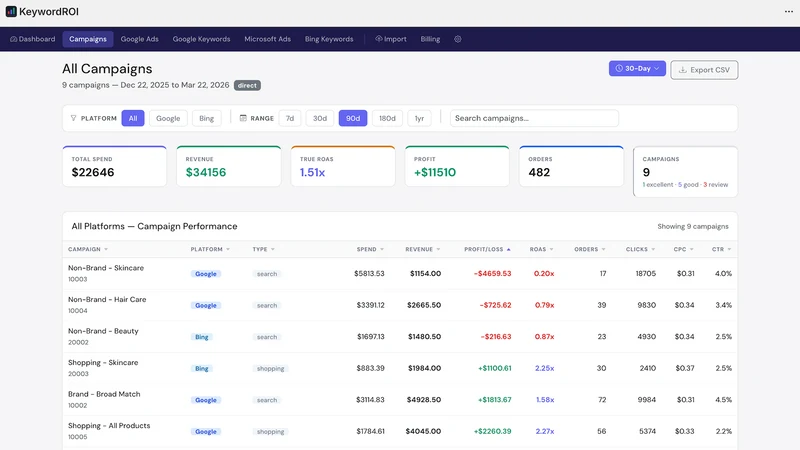Click the 0.79x ROAS value
Screen dimensions: 800x450
tap(544, 306)
